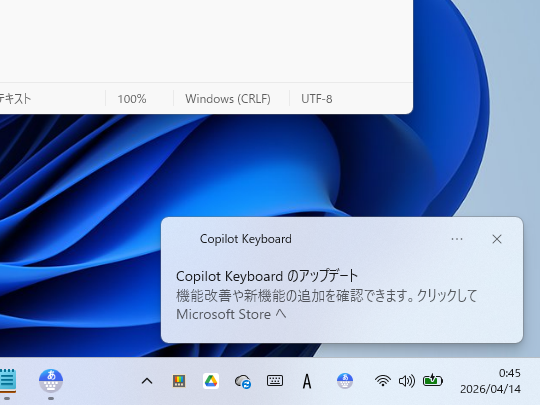
Task: Open the clock showing 0:45
Action: [x=510, y=373]
